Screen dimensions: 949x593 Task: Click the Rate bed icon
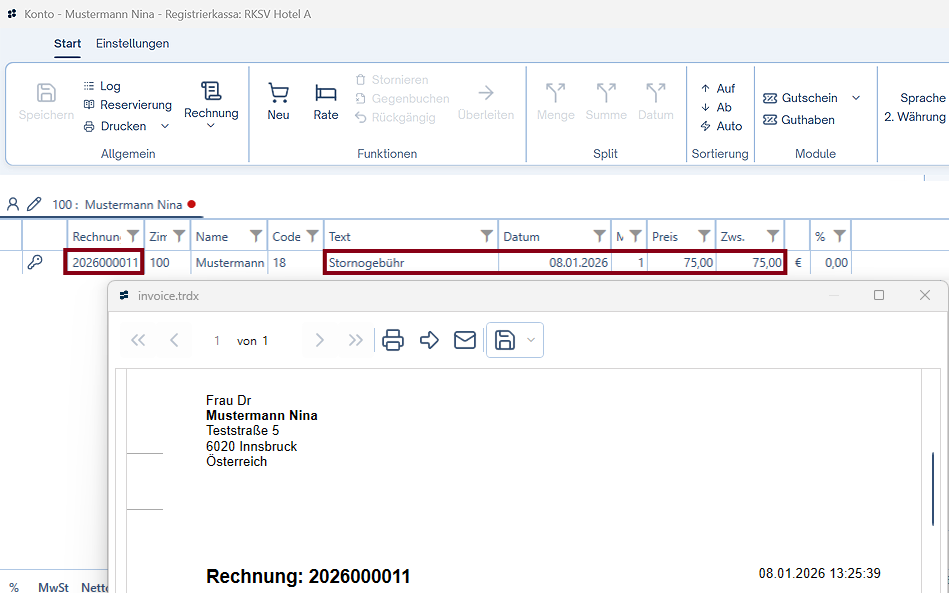pos(326,94)
